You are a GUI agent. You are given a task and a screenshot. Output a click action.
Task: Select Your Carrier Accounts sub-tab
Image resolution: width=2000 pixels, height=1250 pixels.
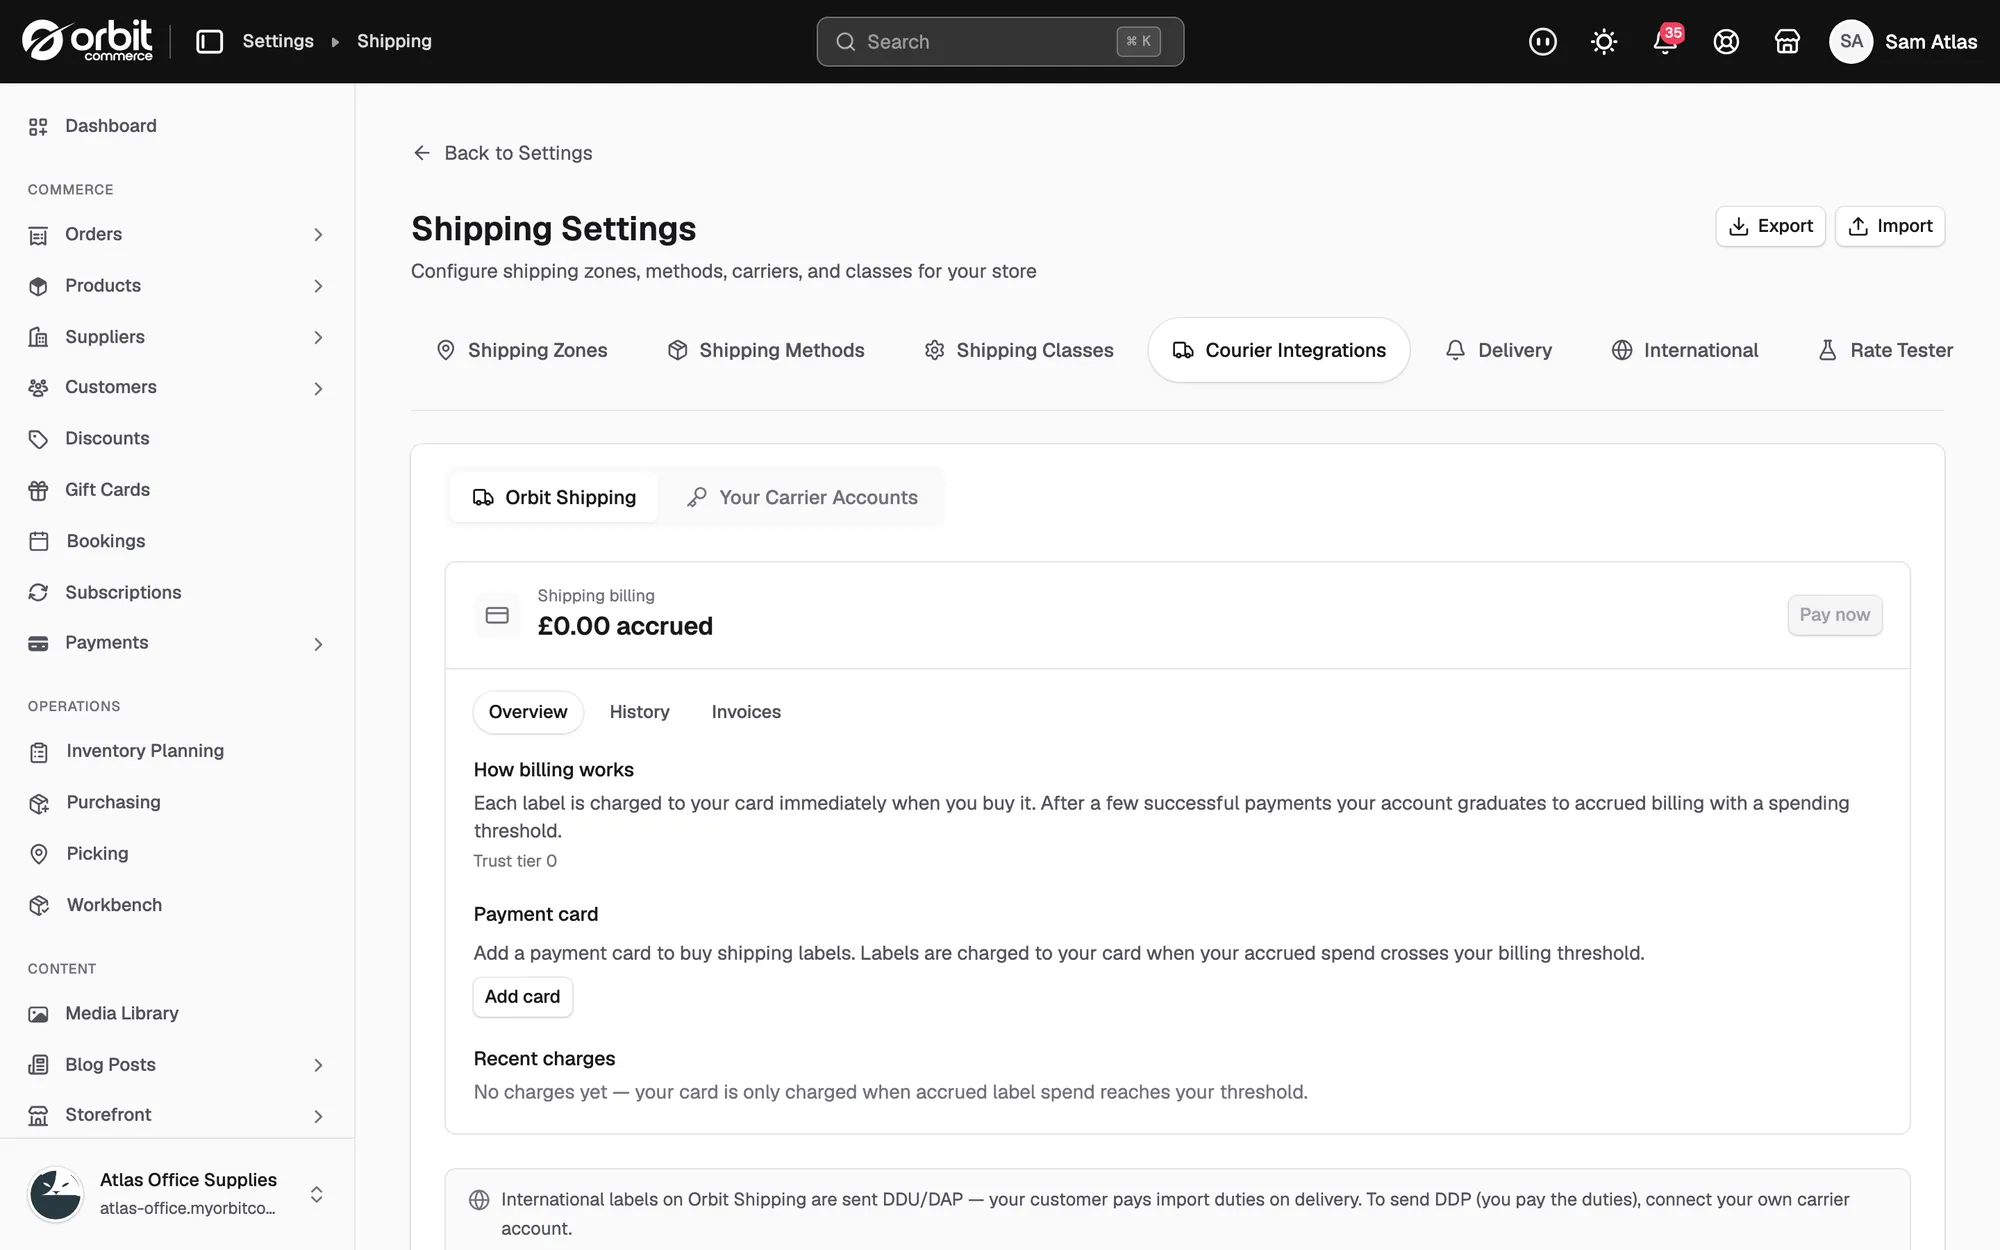(x=802, y=497)
